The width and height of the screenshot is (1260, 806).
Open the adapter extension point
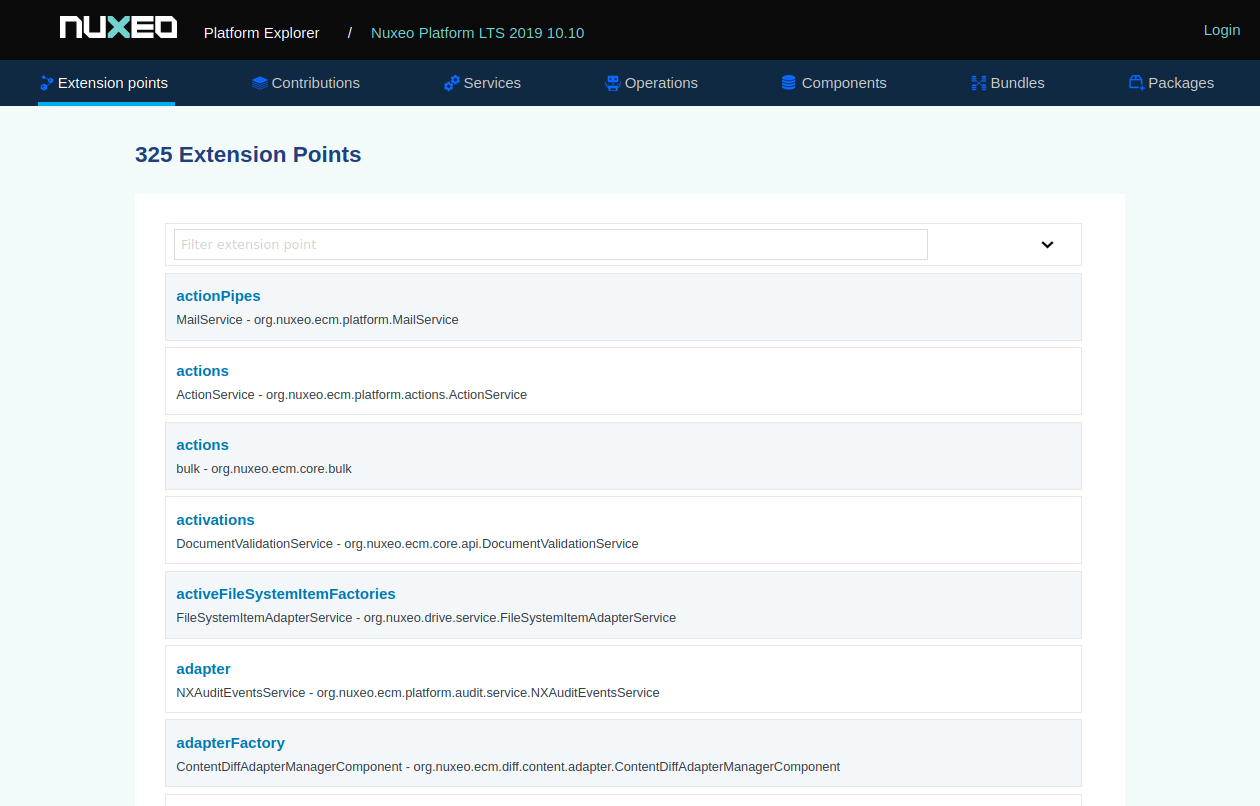[203, 669]
